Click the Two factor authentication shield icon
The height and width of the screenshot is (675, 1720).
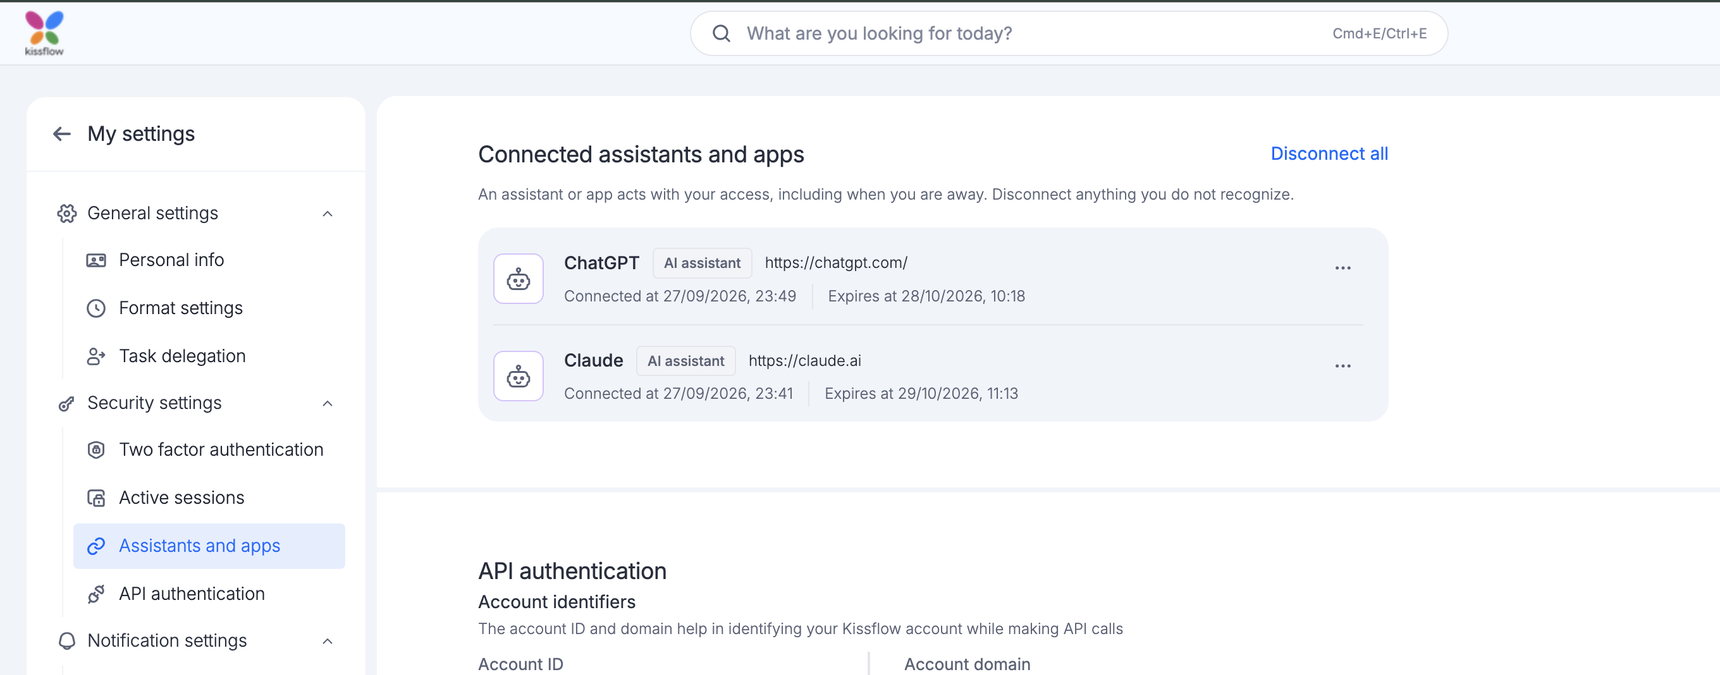coord(96,450)
